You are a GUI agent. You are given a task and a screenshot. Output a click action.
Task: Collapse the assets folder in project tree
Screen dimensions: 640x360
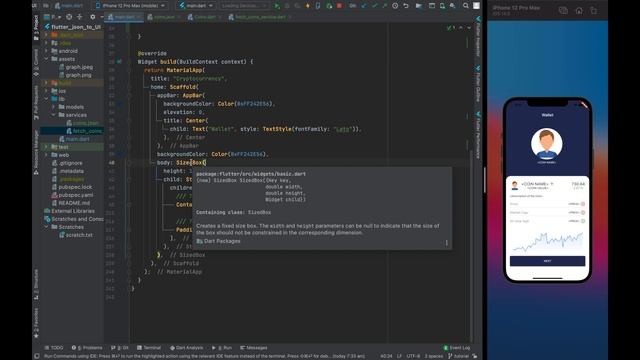[47, 59]
